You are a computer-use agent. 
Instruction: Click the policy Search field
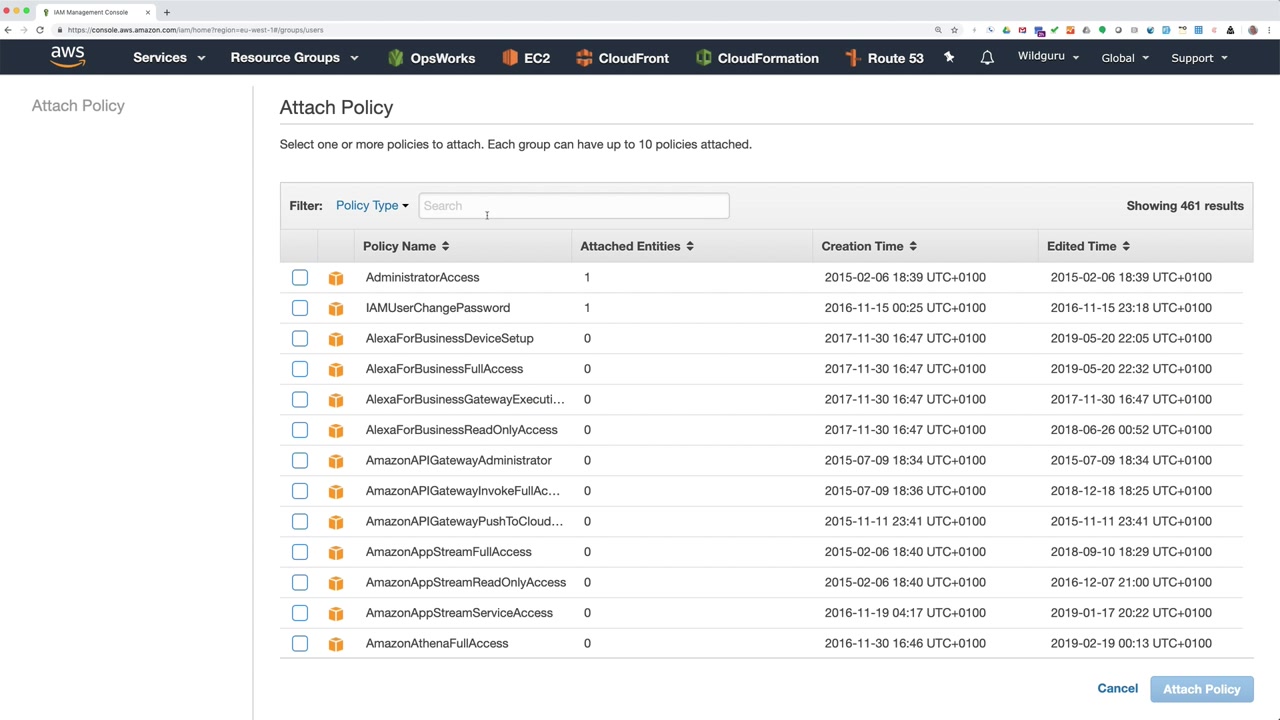click(574, 206)
